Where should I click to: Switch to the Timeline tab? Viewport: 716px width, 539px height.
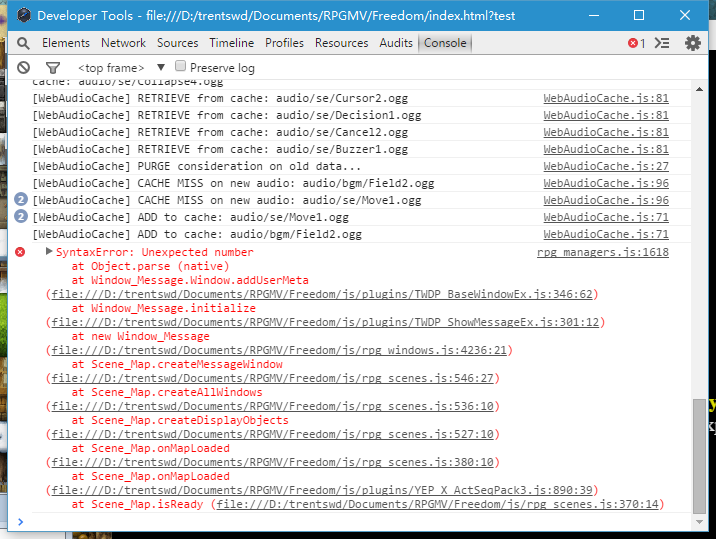click(x=232, y=43)
